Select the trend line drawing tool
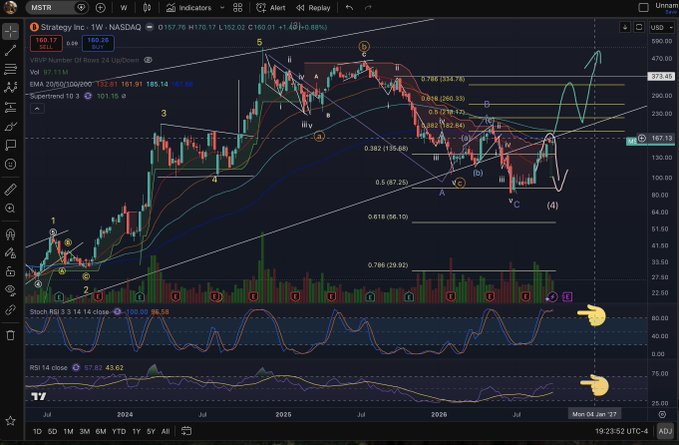679x445 pixels. tap(10, 51)
